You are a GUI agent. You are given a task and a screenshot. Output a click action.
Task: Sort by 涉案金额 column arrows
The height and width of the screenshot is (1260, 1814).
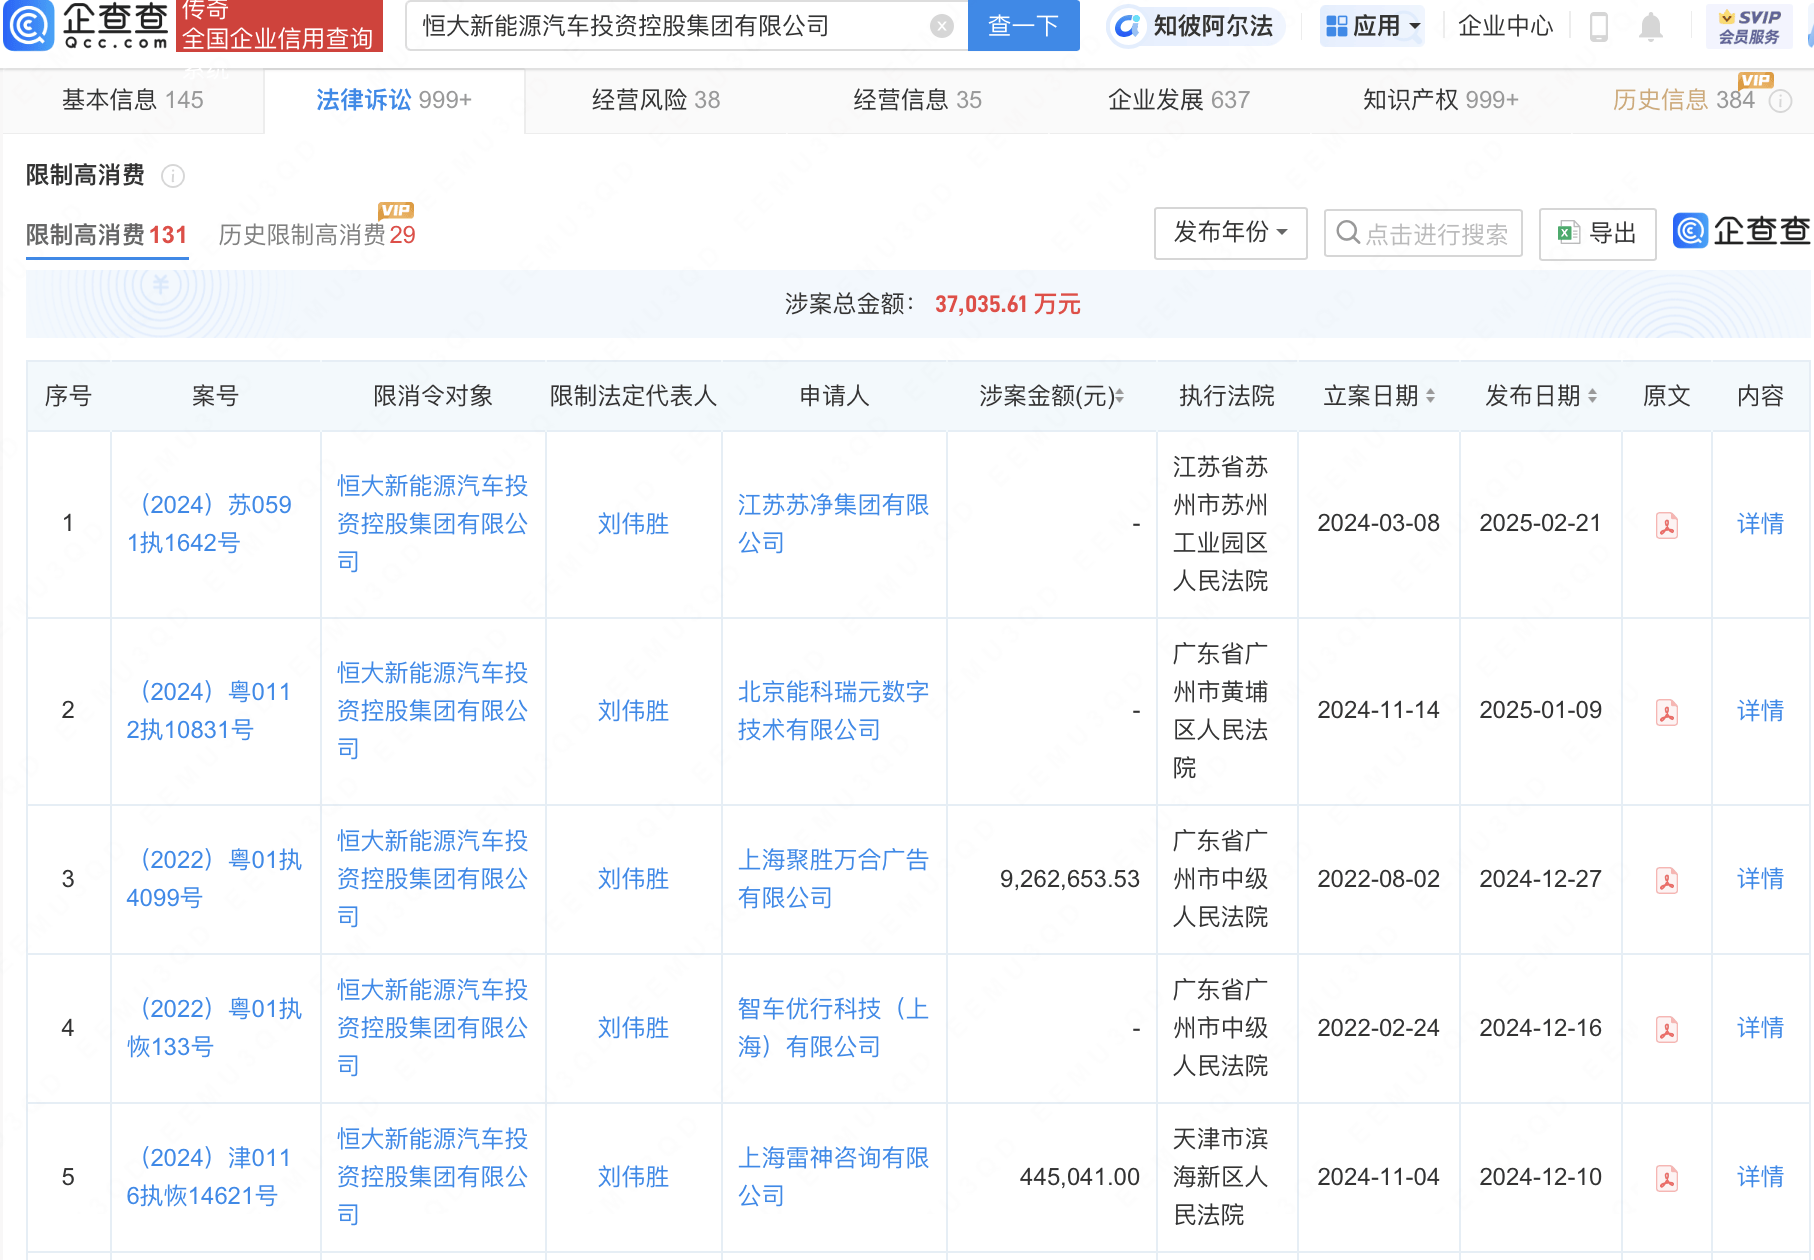coord(1119,396)
